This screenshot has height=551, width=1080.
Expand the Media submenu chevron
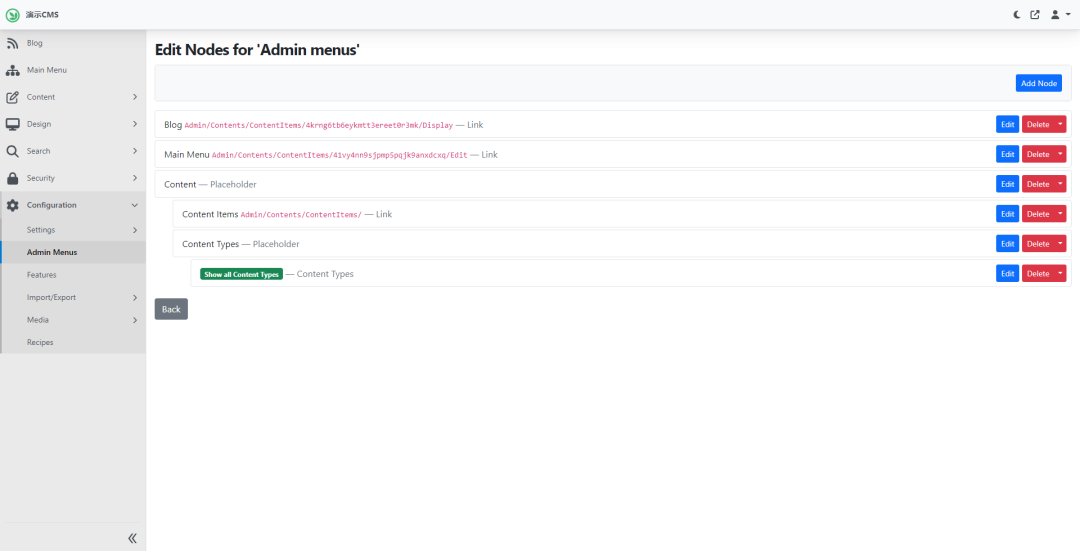[135, 320]
